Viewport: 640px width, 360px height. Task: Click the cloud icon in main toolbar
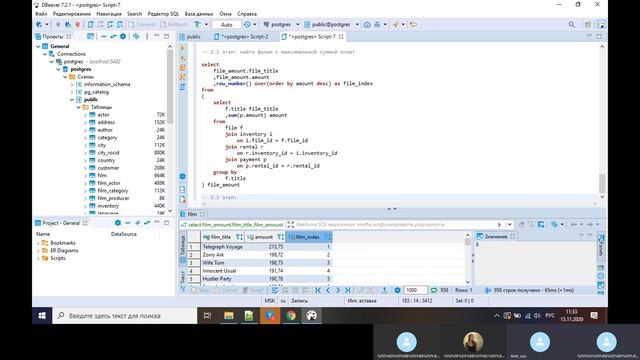[x=367, y=24]
